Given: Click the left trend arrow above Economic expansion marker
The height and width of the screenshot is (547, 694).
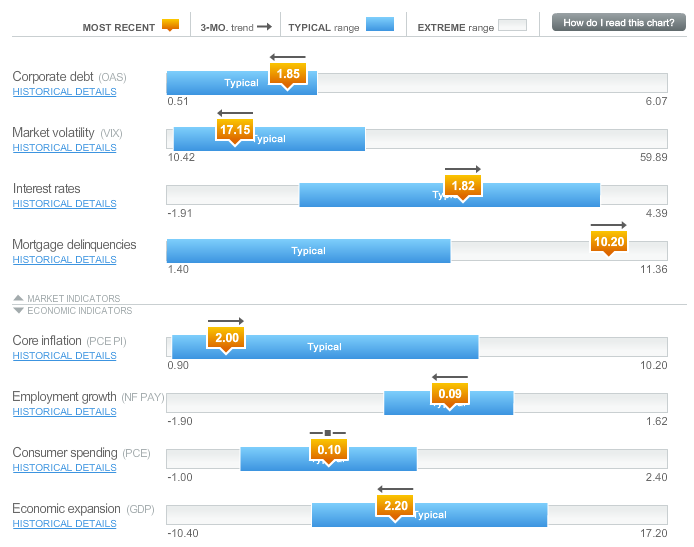Looking at the screenshot, I should (x=395, y=489).
